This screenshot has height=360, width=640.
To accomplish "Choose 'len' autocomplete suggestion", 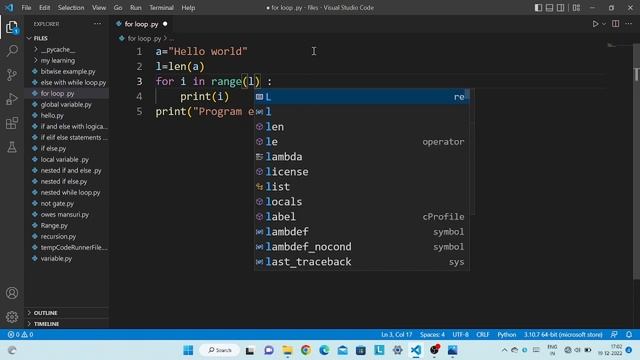I will pyautogui.click(x=362, y=127).
